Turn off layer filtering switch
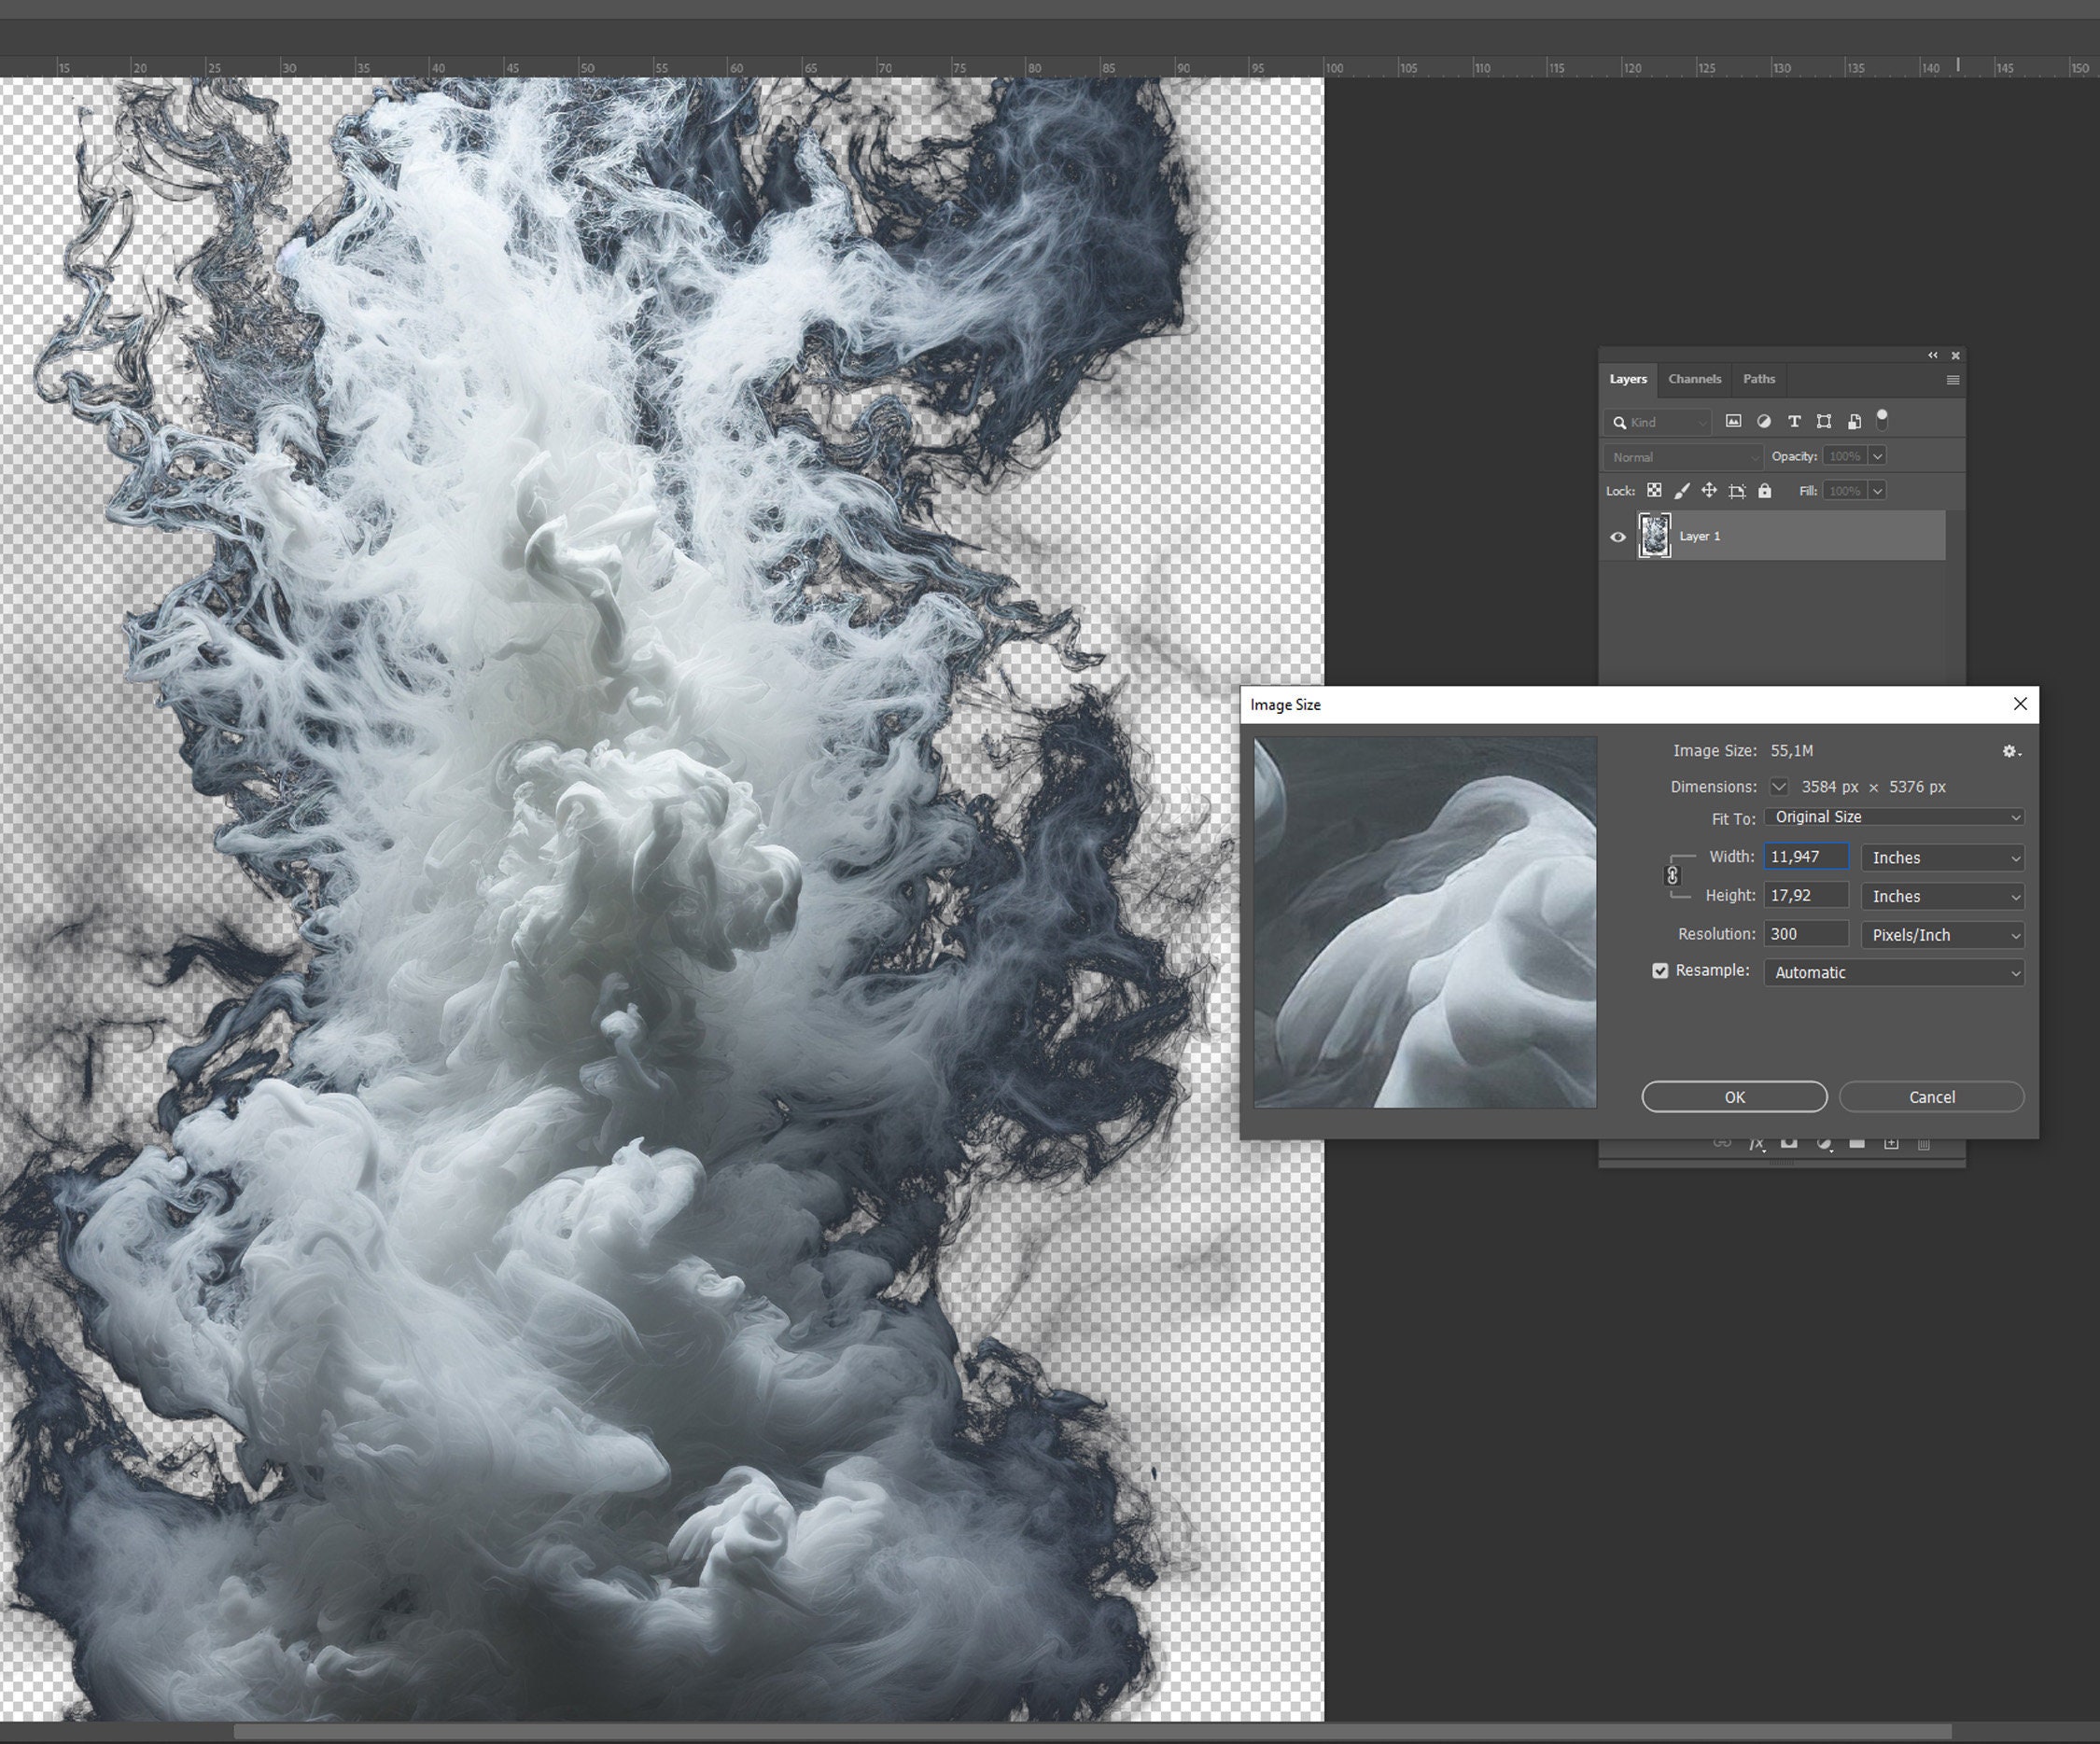 1883,420
